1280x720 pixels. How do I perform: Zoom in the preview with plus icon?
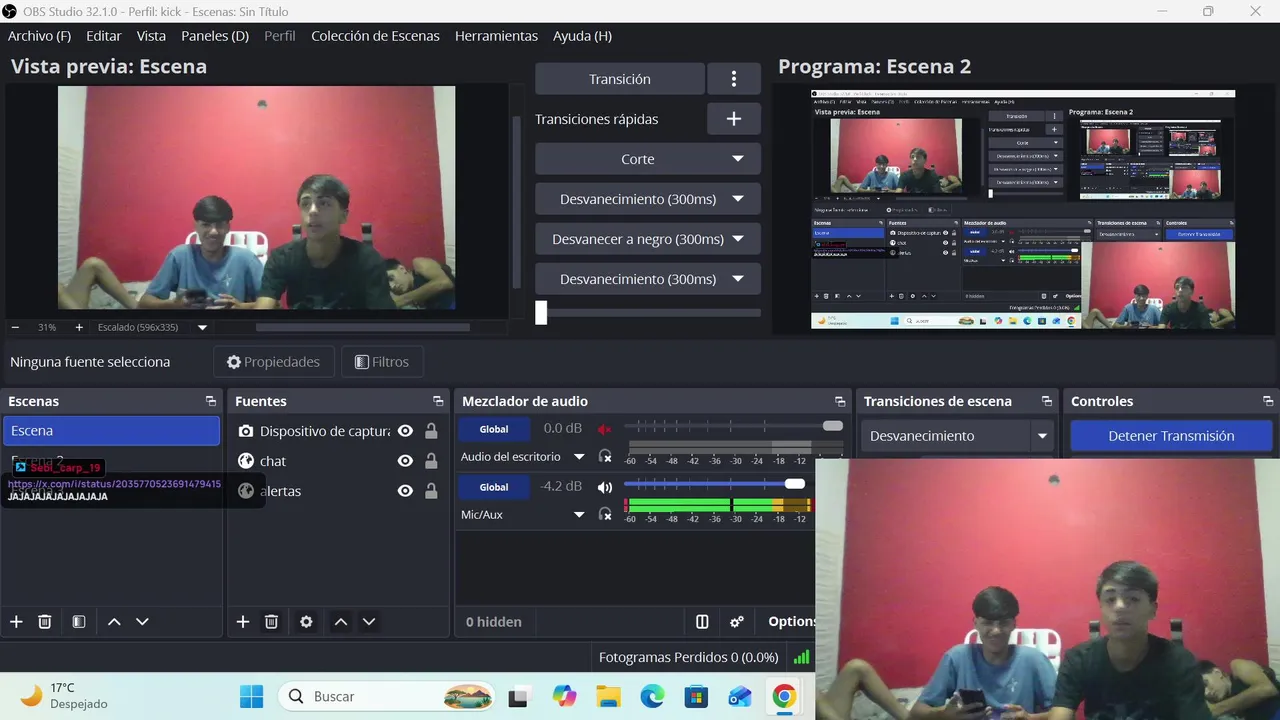coord(79,327)
